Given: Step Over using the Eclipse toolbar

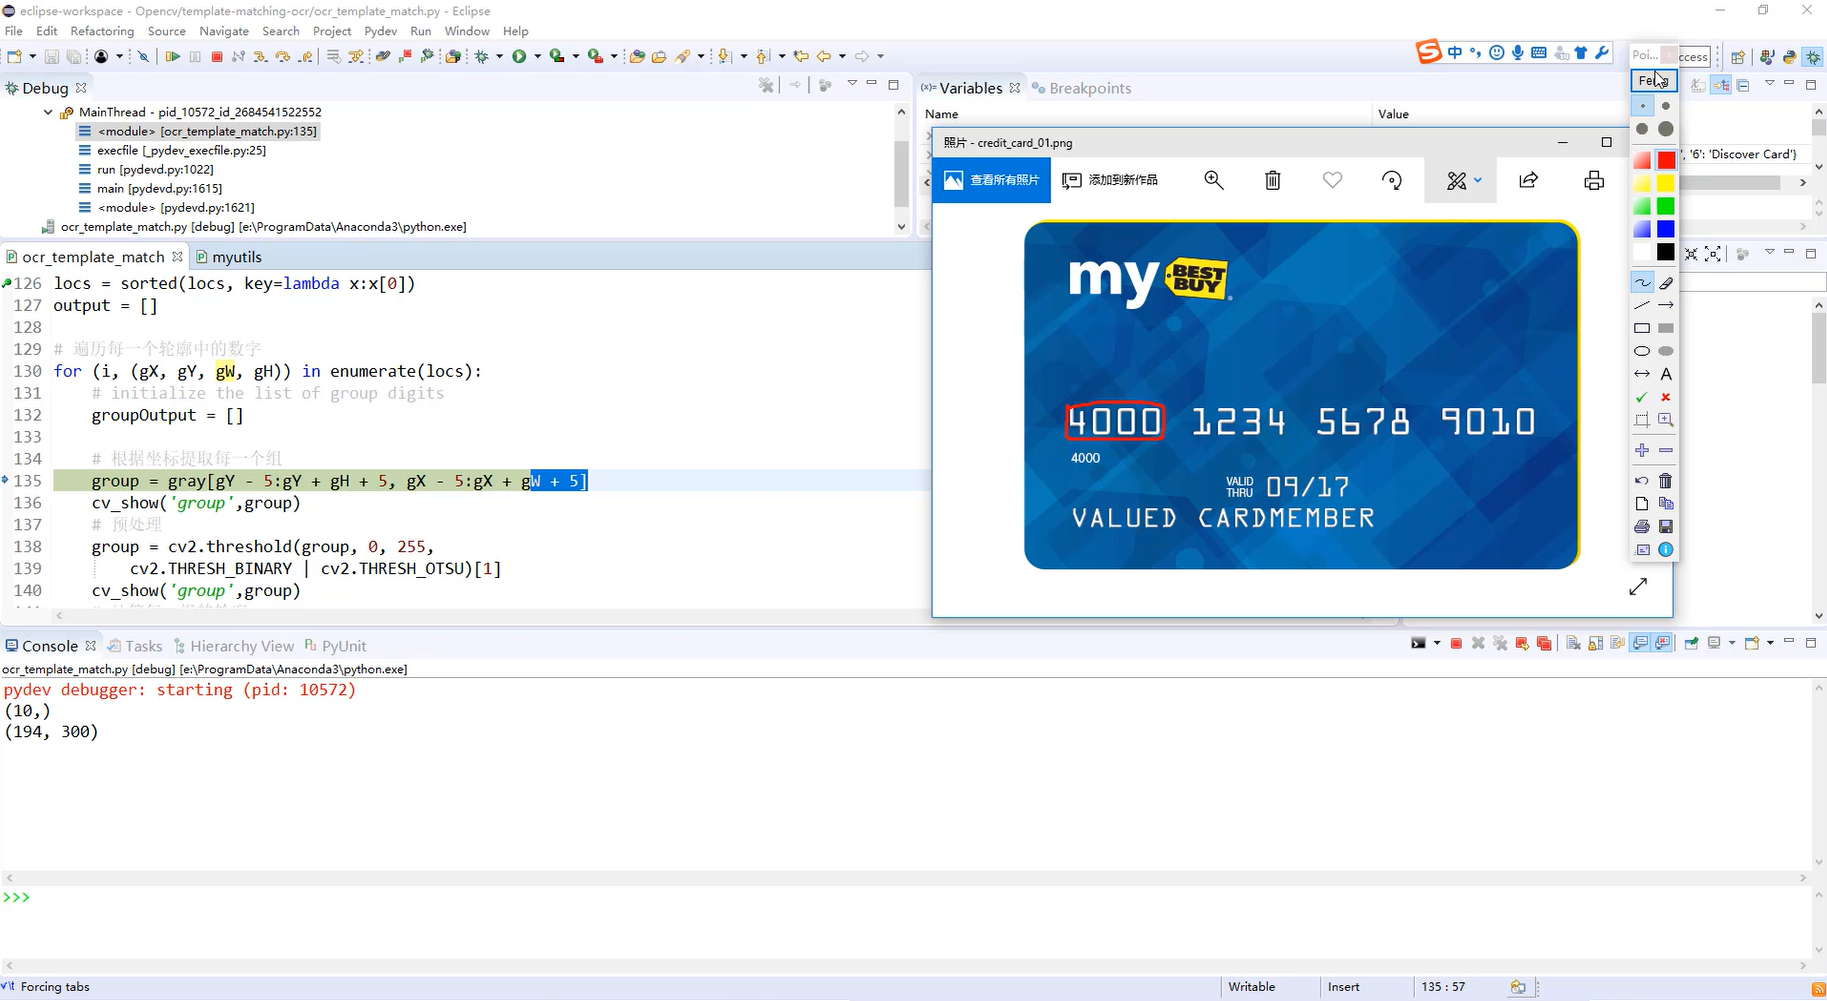Looking at the screenshot, I should [x=283, y=57].
